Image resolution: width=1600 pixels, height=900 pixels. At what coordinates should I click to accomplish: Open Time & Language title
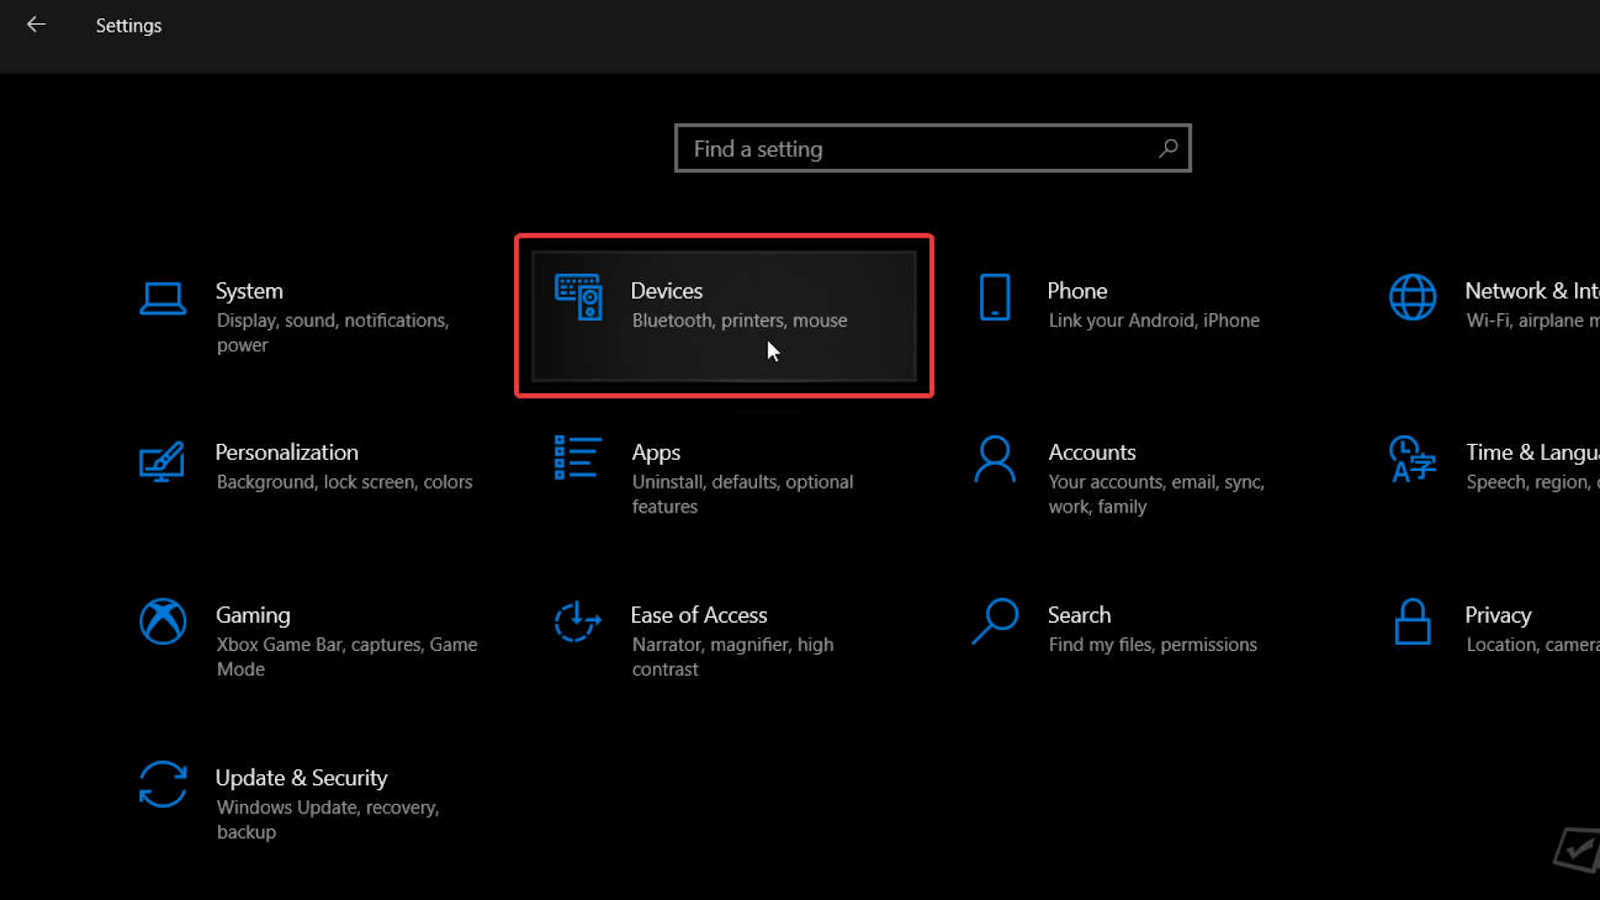pyautogui.click(x=1532, y=452)
